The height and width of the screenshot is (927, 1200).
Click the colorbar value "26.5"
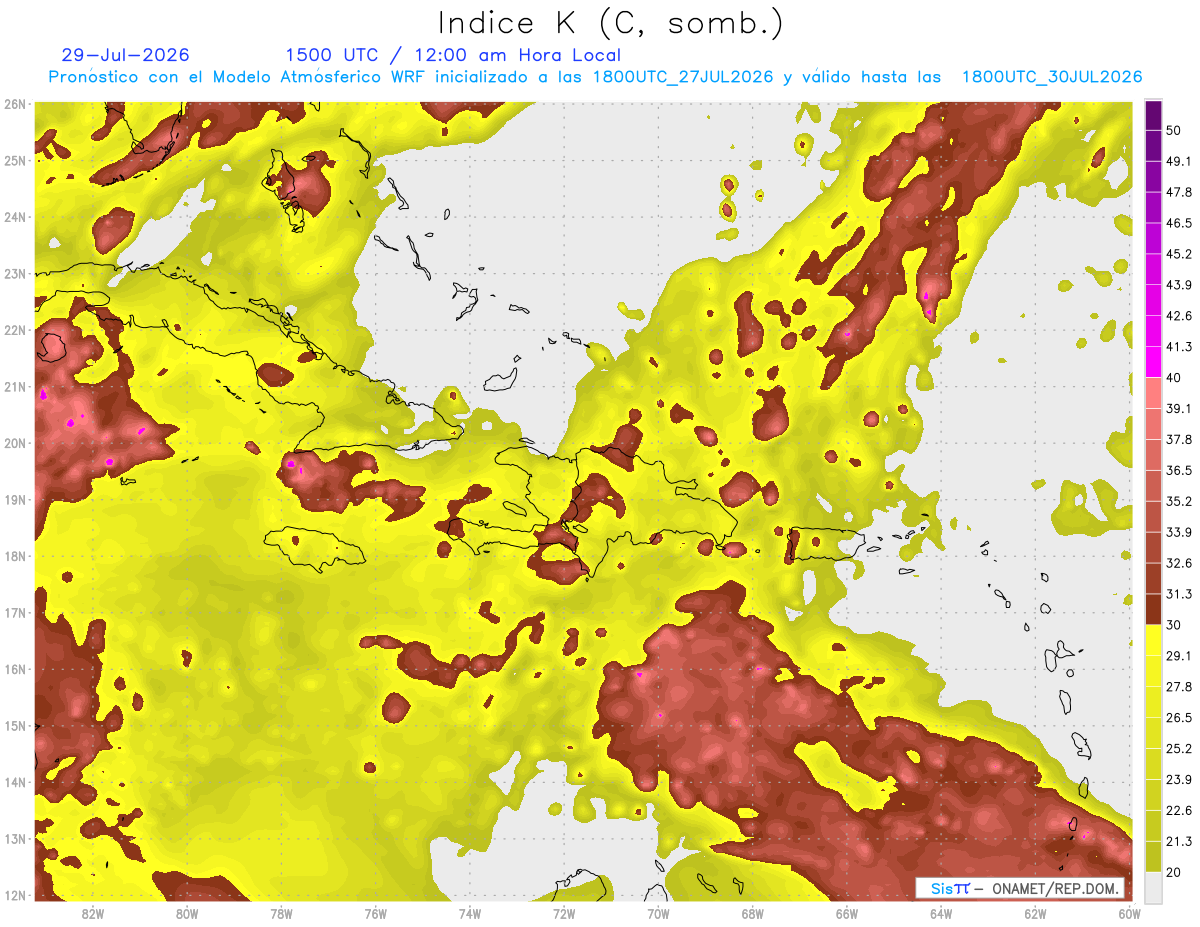coord(1179,717)
